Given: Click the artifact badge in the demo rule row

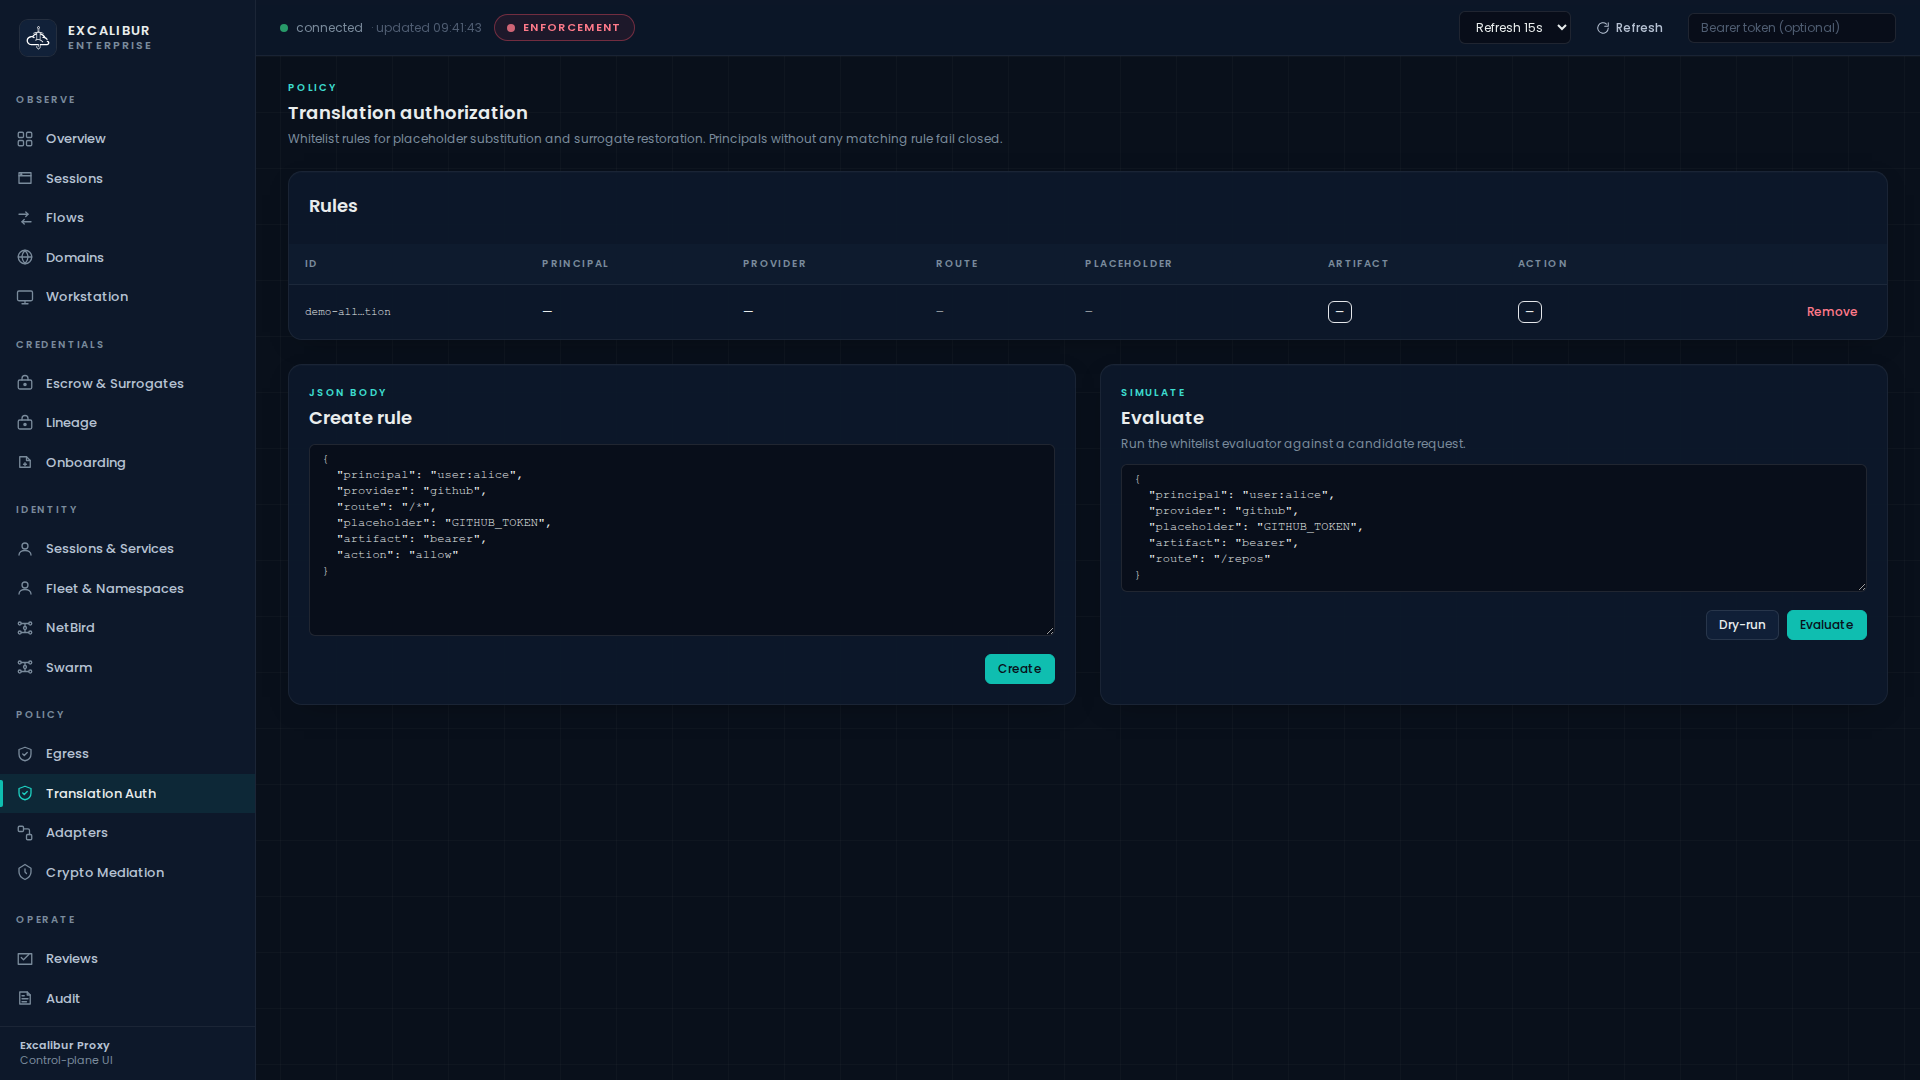Looking at the screenshot, I should tap(1339, 312).
